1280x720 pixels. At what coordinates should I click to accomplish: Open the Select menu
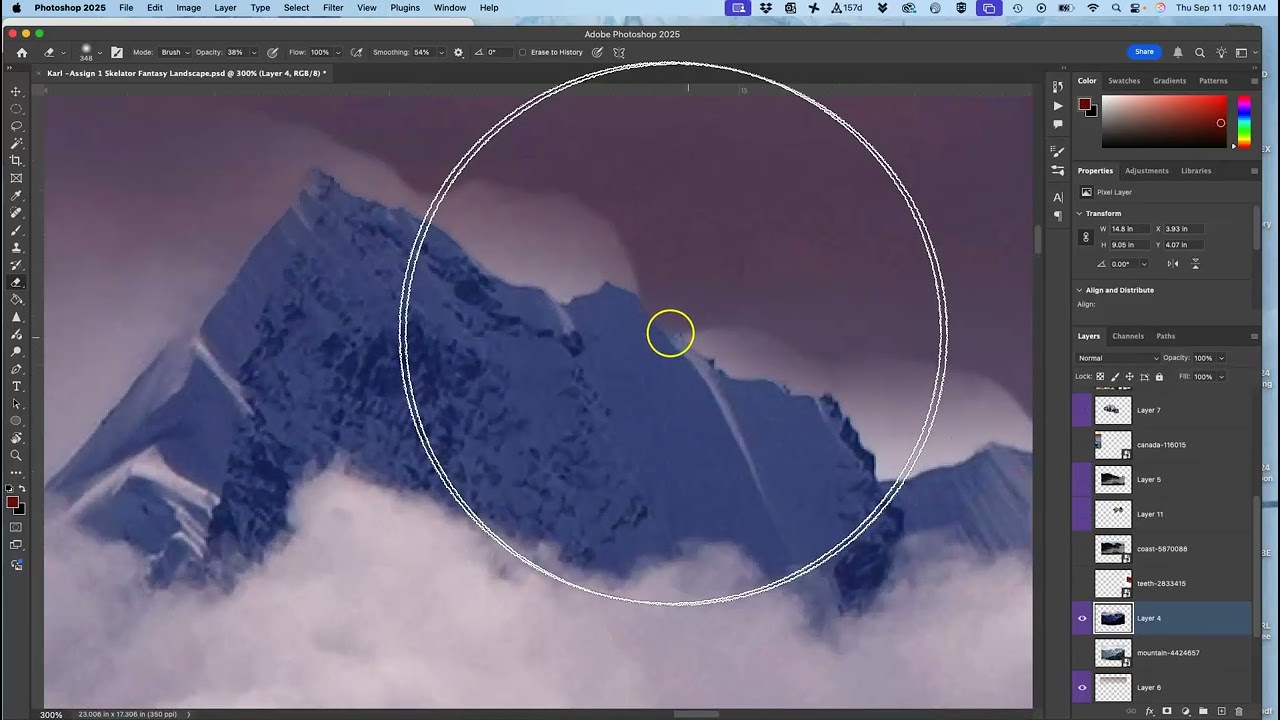pyautogui.click(x=296, y=8)
